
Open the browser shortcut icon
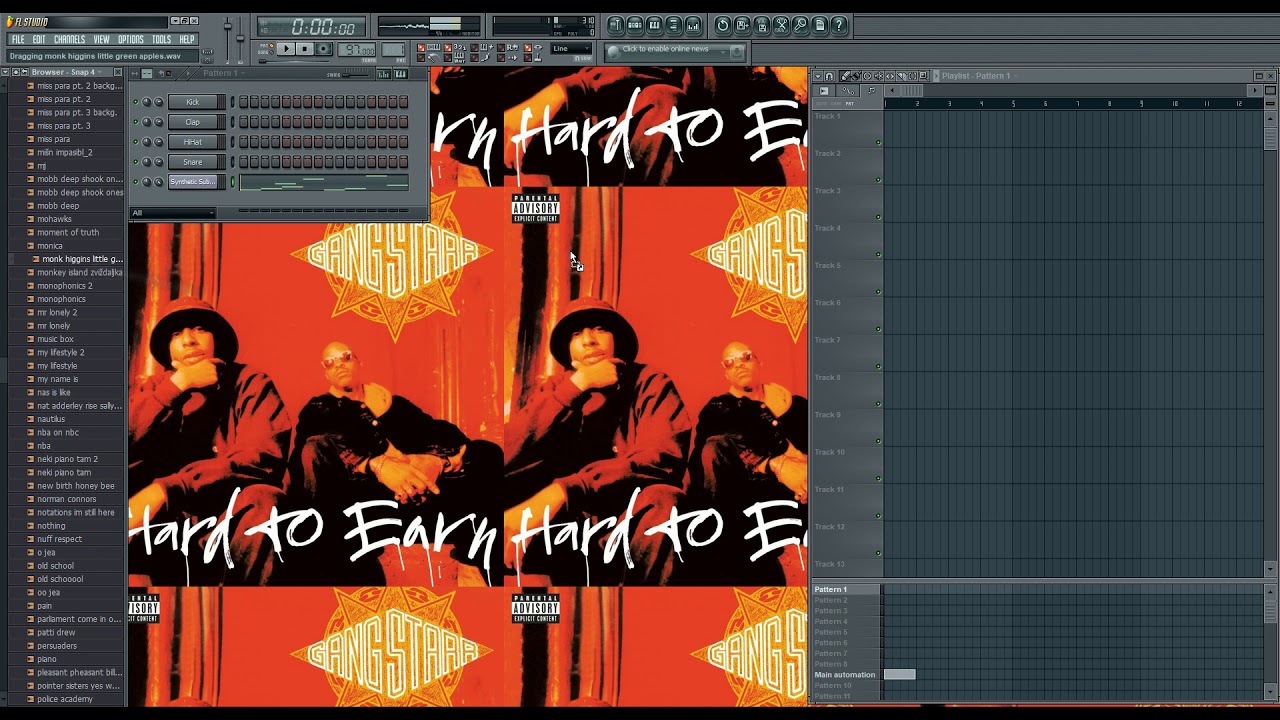point(674,25)
